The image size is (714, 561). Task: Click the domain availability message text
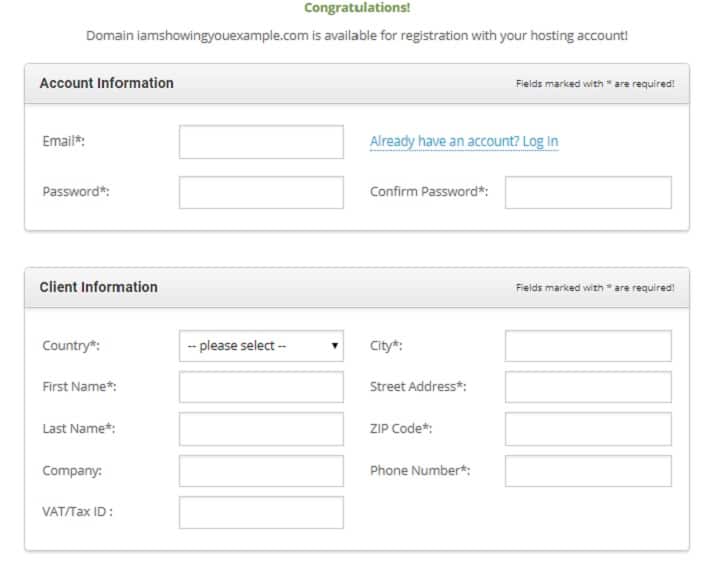click(357, 36)
